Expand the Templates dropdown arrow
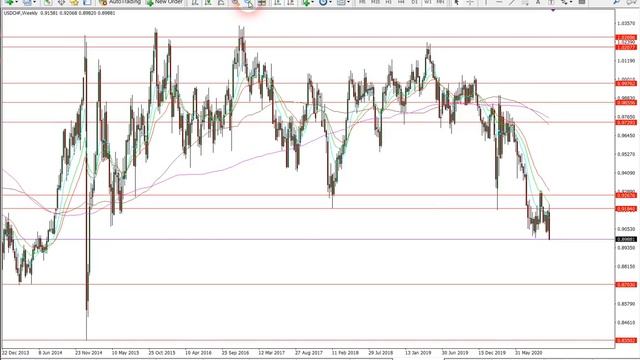 pos(348,2)
